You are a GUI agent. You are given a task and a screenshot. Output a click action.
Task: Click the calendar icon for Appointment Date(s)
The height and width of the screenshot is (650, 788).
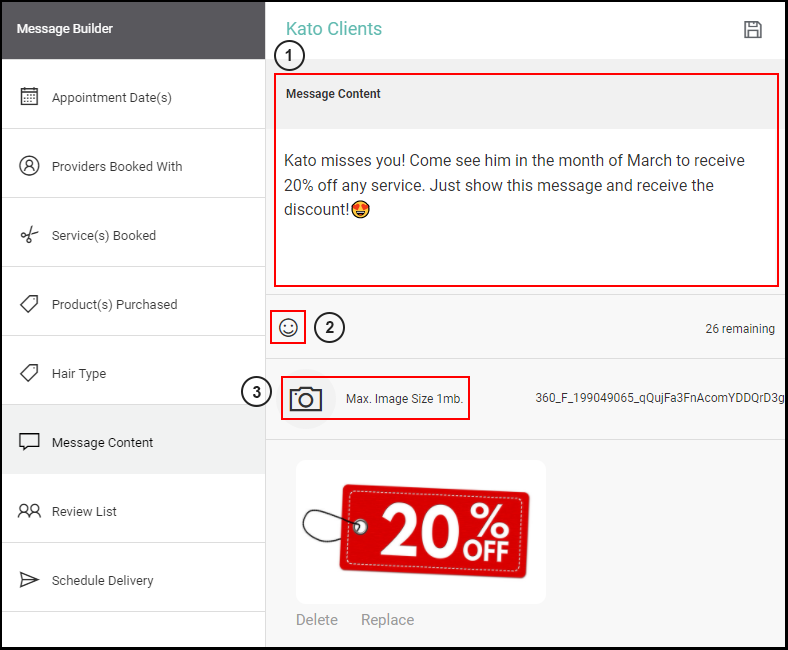29,96
